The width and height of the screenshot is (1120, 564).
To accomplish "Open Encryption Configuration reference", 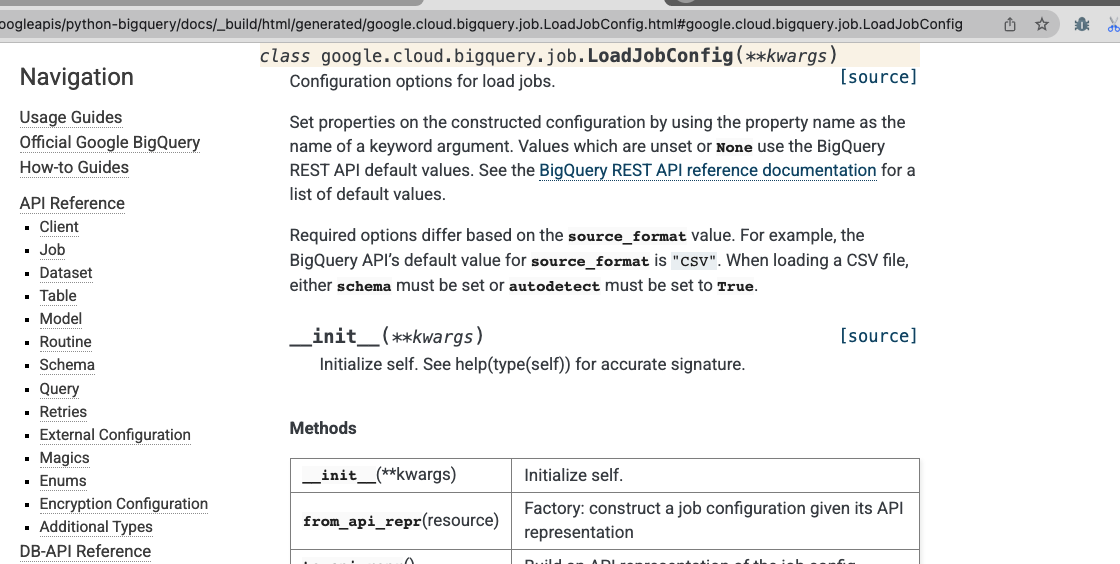I will coord(124,504).
